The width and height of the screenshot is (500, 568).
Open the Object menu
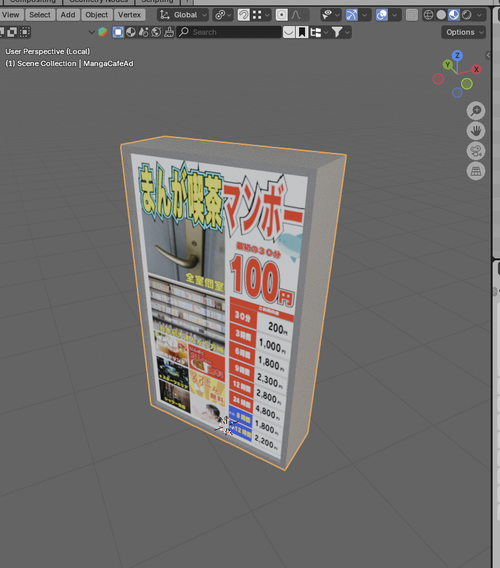[97, 15]
